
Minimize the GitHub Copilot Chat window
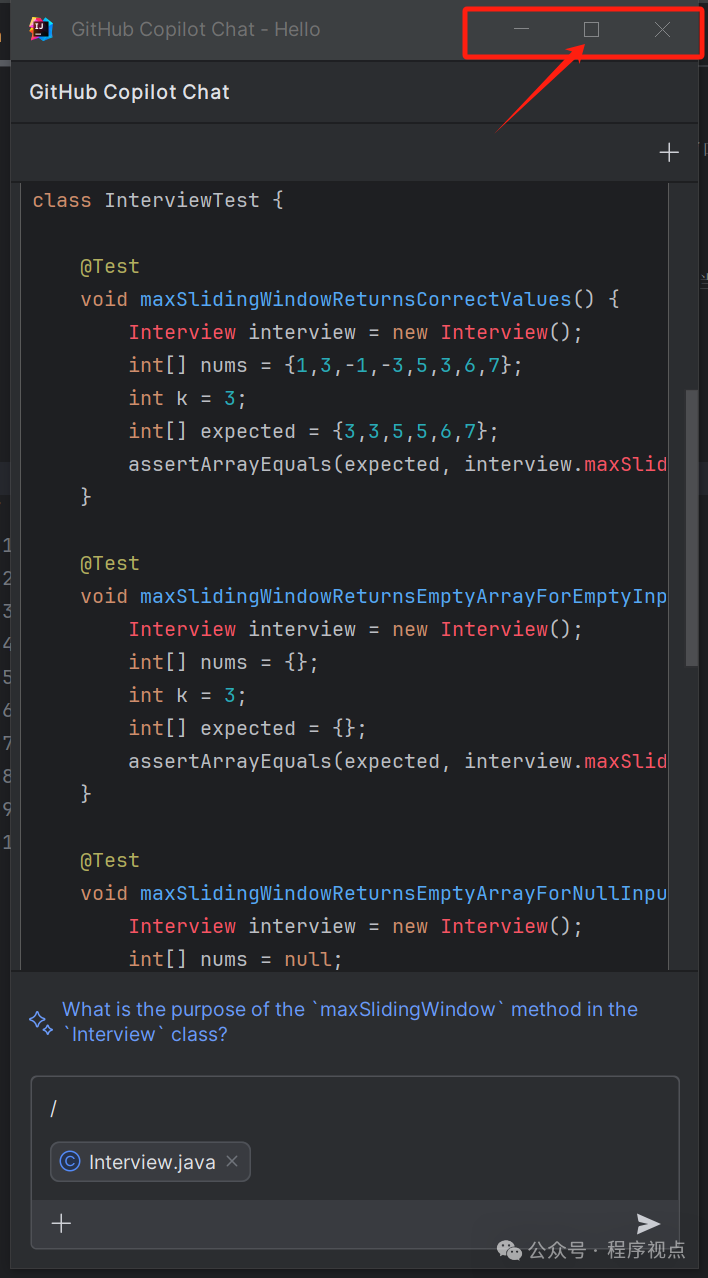tap(521, 29)
